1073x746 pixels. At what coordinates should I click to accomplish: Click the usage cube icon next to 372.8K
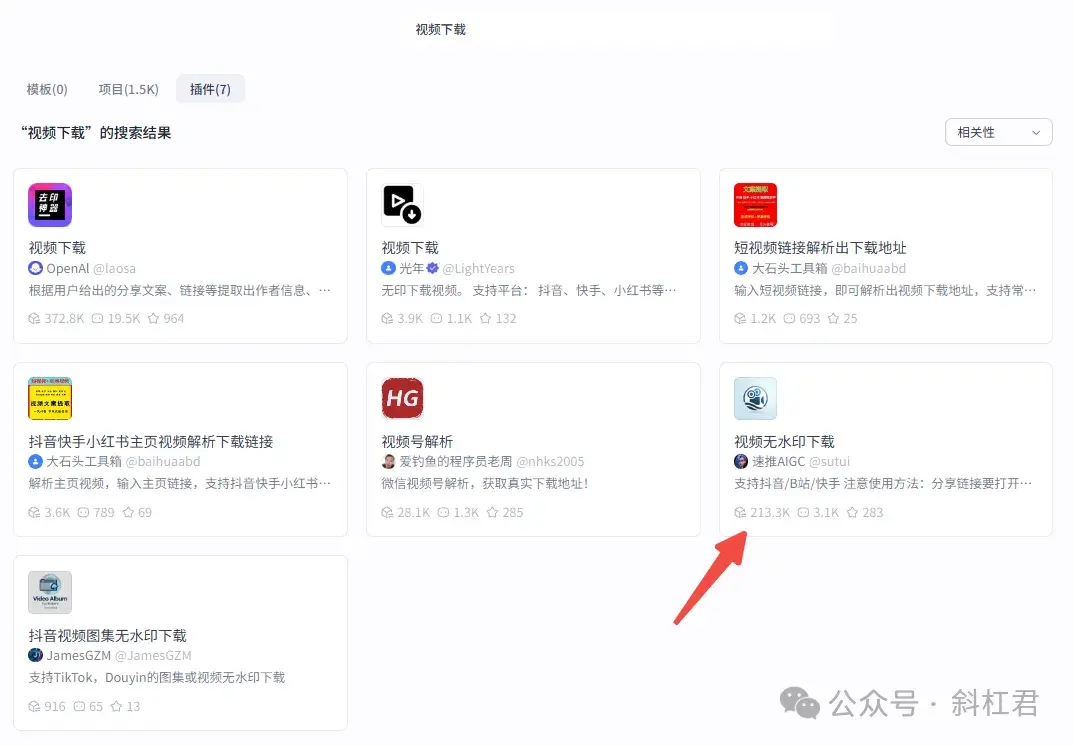pyautogui.click(x=34, y=318)
